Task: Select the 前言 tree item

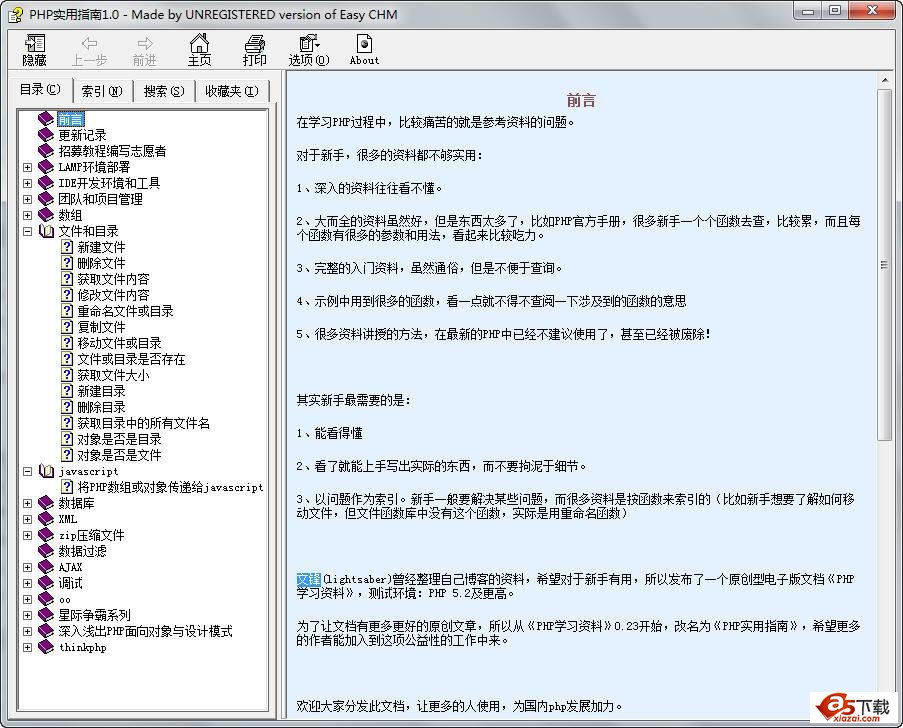Action: point(71,120)
